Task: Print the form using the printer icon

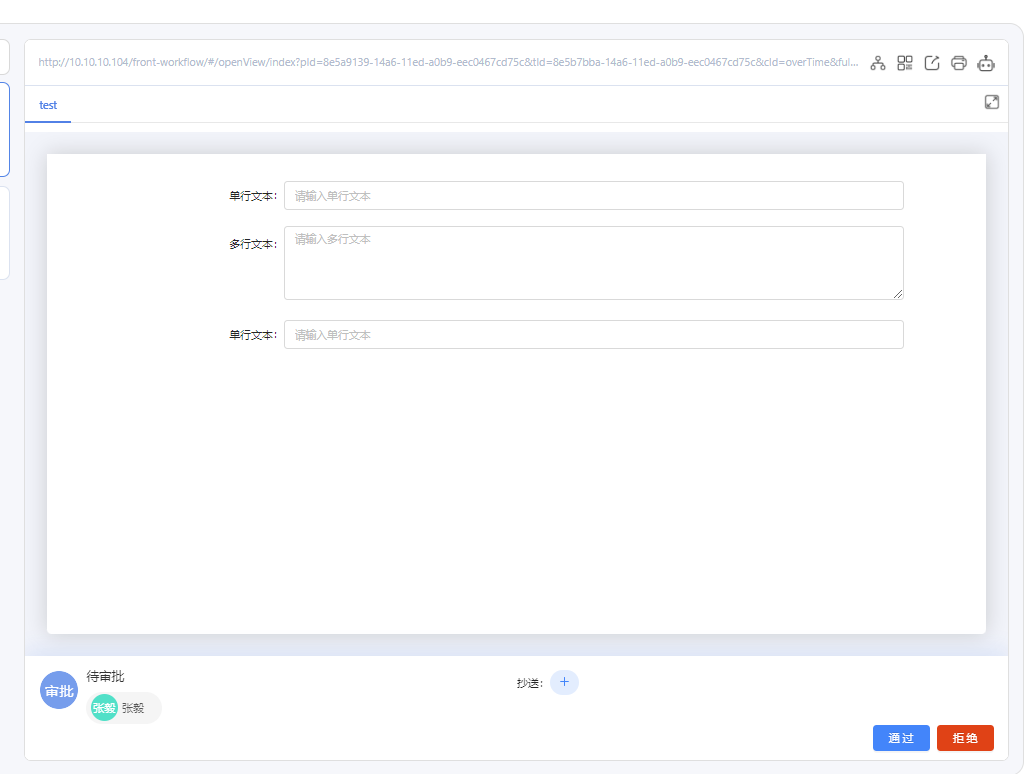Action: pos(959,63)
